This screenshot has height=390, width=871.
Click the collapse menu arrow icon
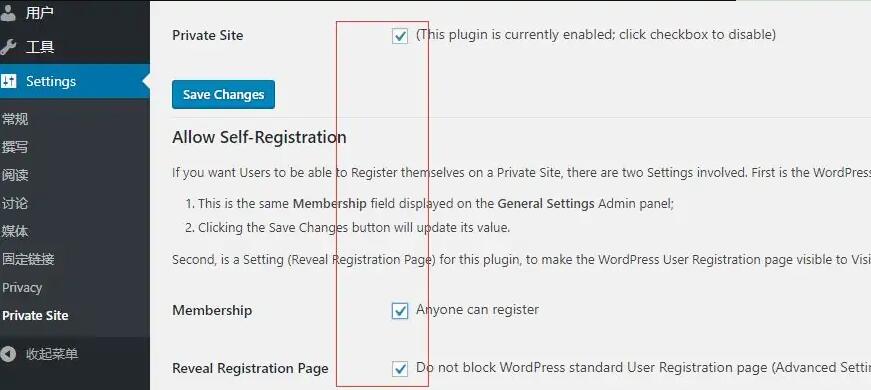tap(8, 354)
